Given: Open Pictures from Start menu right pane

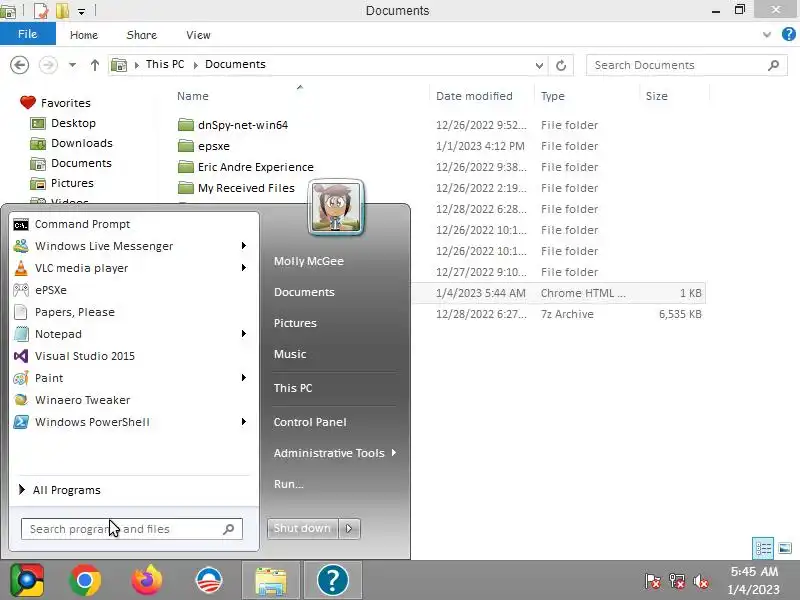Looking at the screenshot, I should (x=295, y=323).
